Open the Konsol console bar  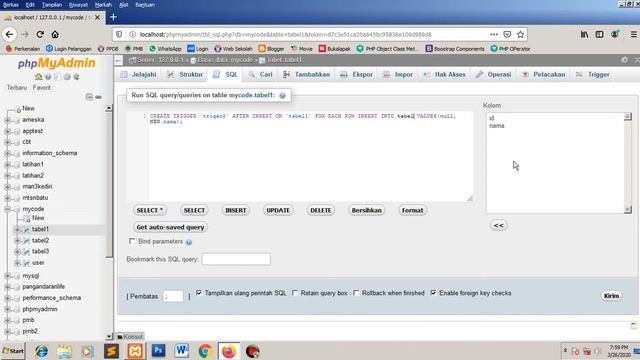click(x=130, y=336)
